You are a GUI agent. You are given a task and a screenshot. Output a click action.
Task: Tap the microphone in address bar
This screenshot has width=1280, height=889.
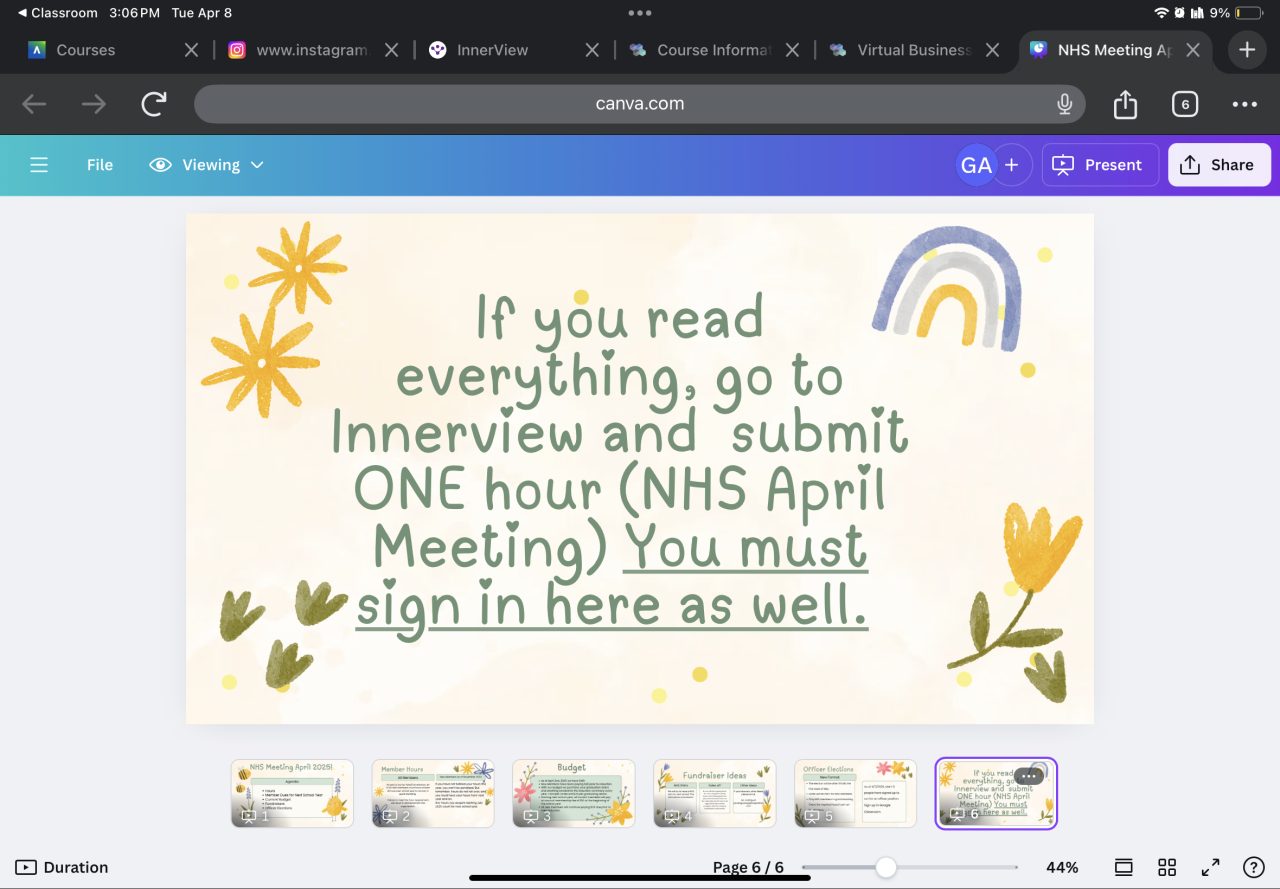(1065, 104)
